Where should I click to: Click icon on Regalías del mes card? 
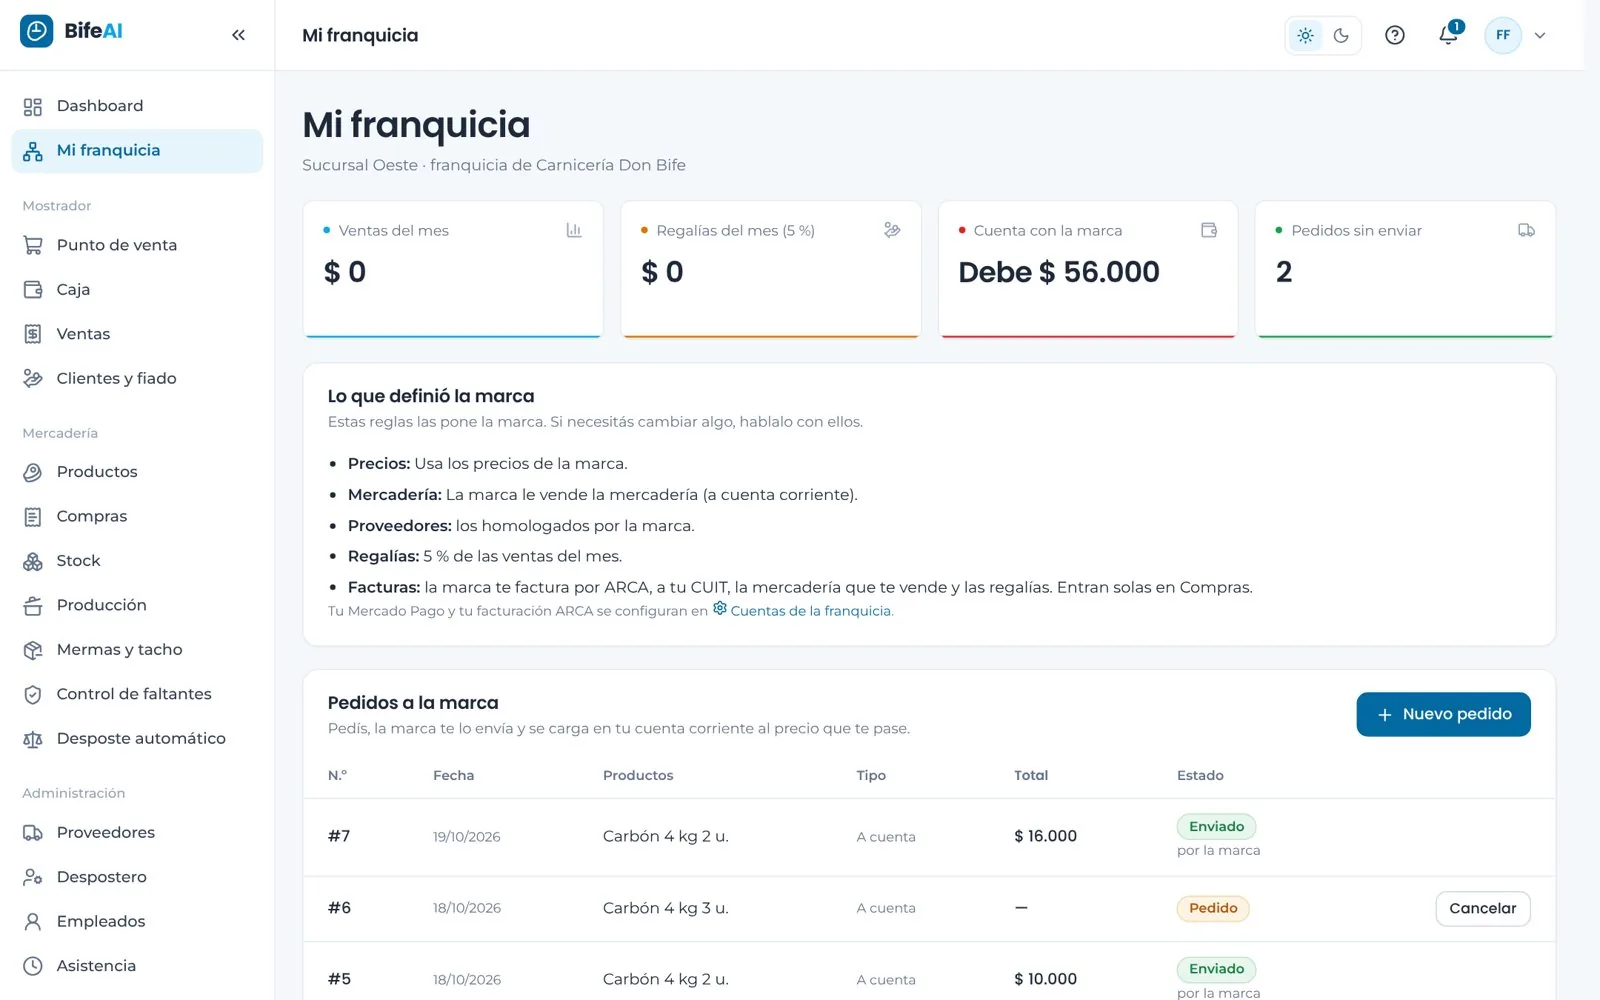892,230
